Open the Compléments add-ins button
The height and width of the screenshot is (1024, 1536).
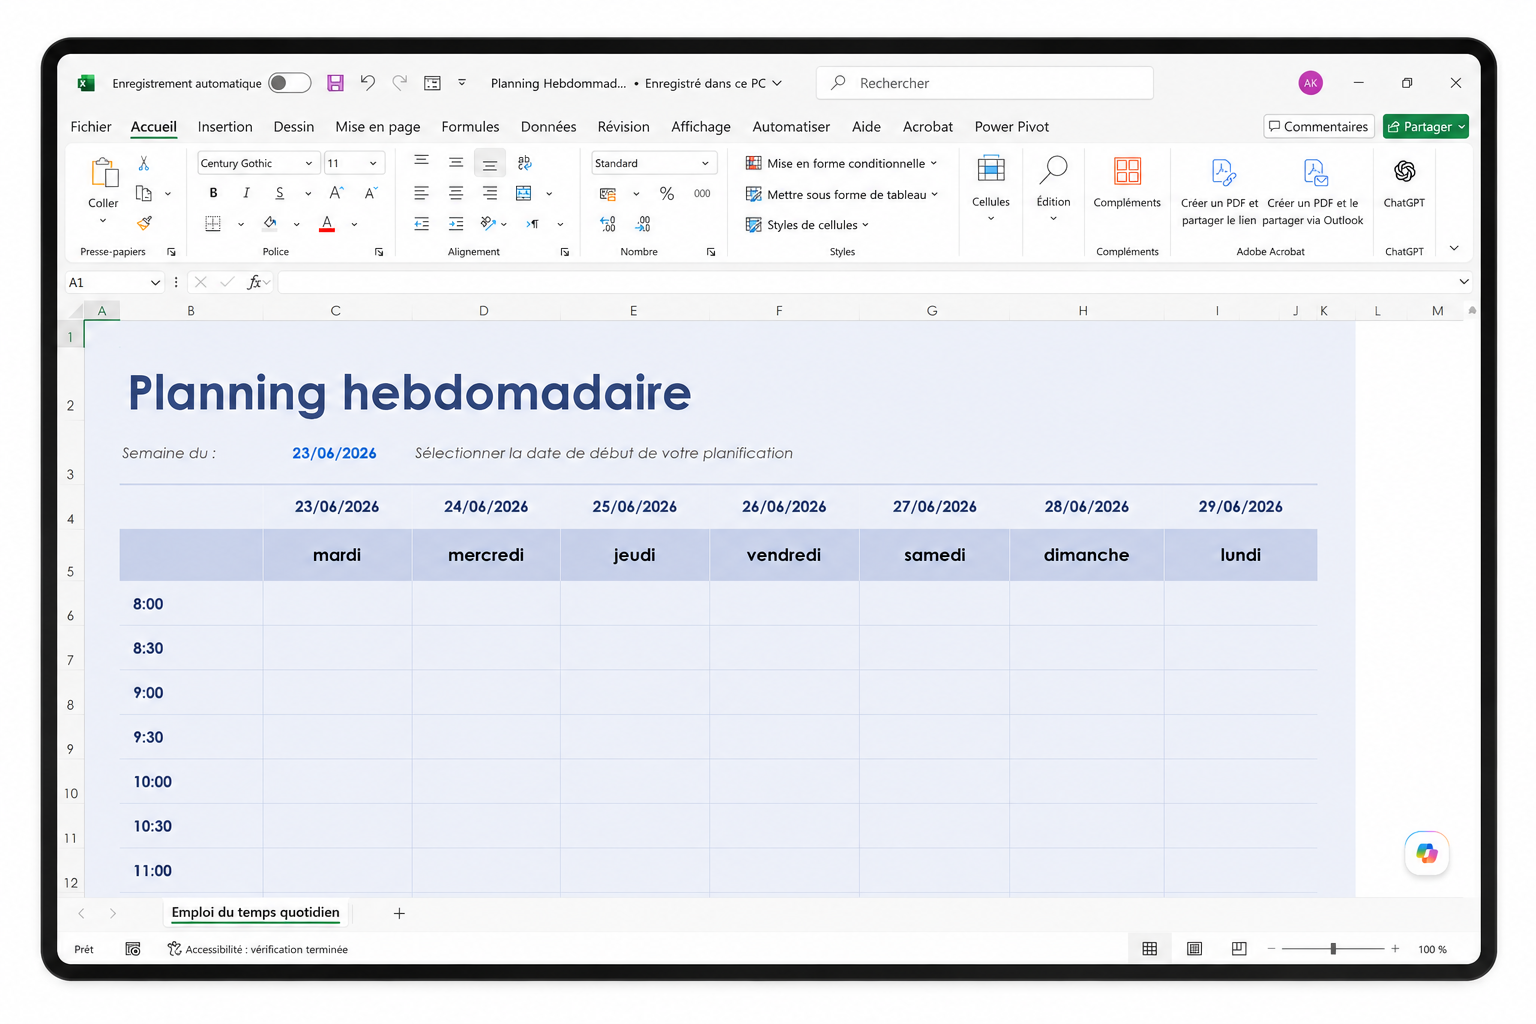(x=1127, y=183)
